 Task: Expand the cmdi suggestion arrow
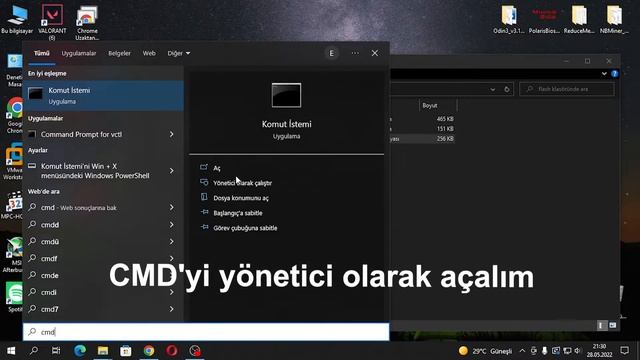(172, 292)
